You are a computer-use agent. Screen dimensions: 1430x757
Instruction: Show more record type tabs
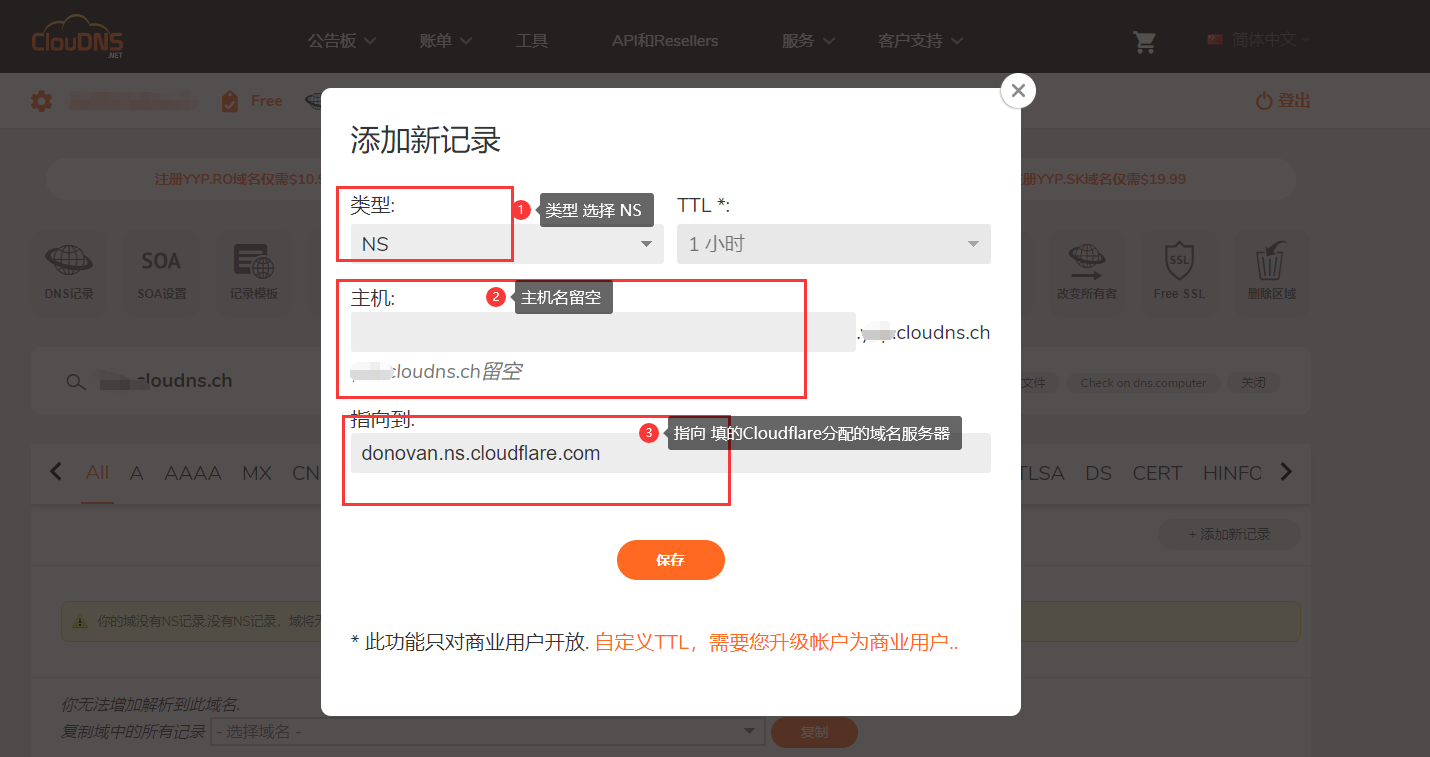click(1287, 471)
